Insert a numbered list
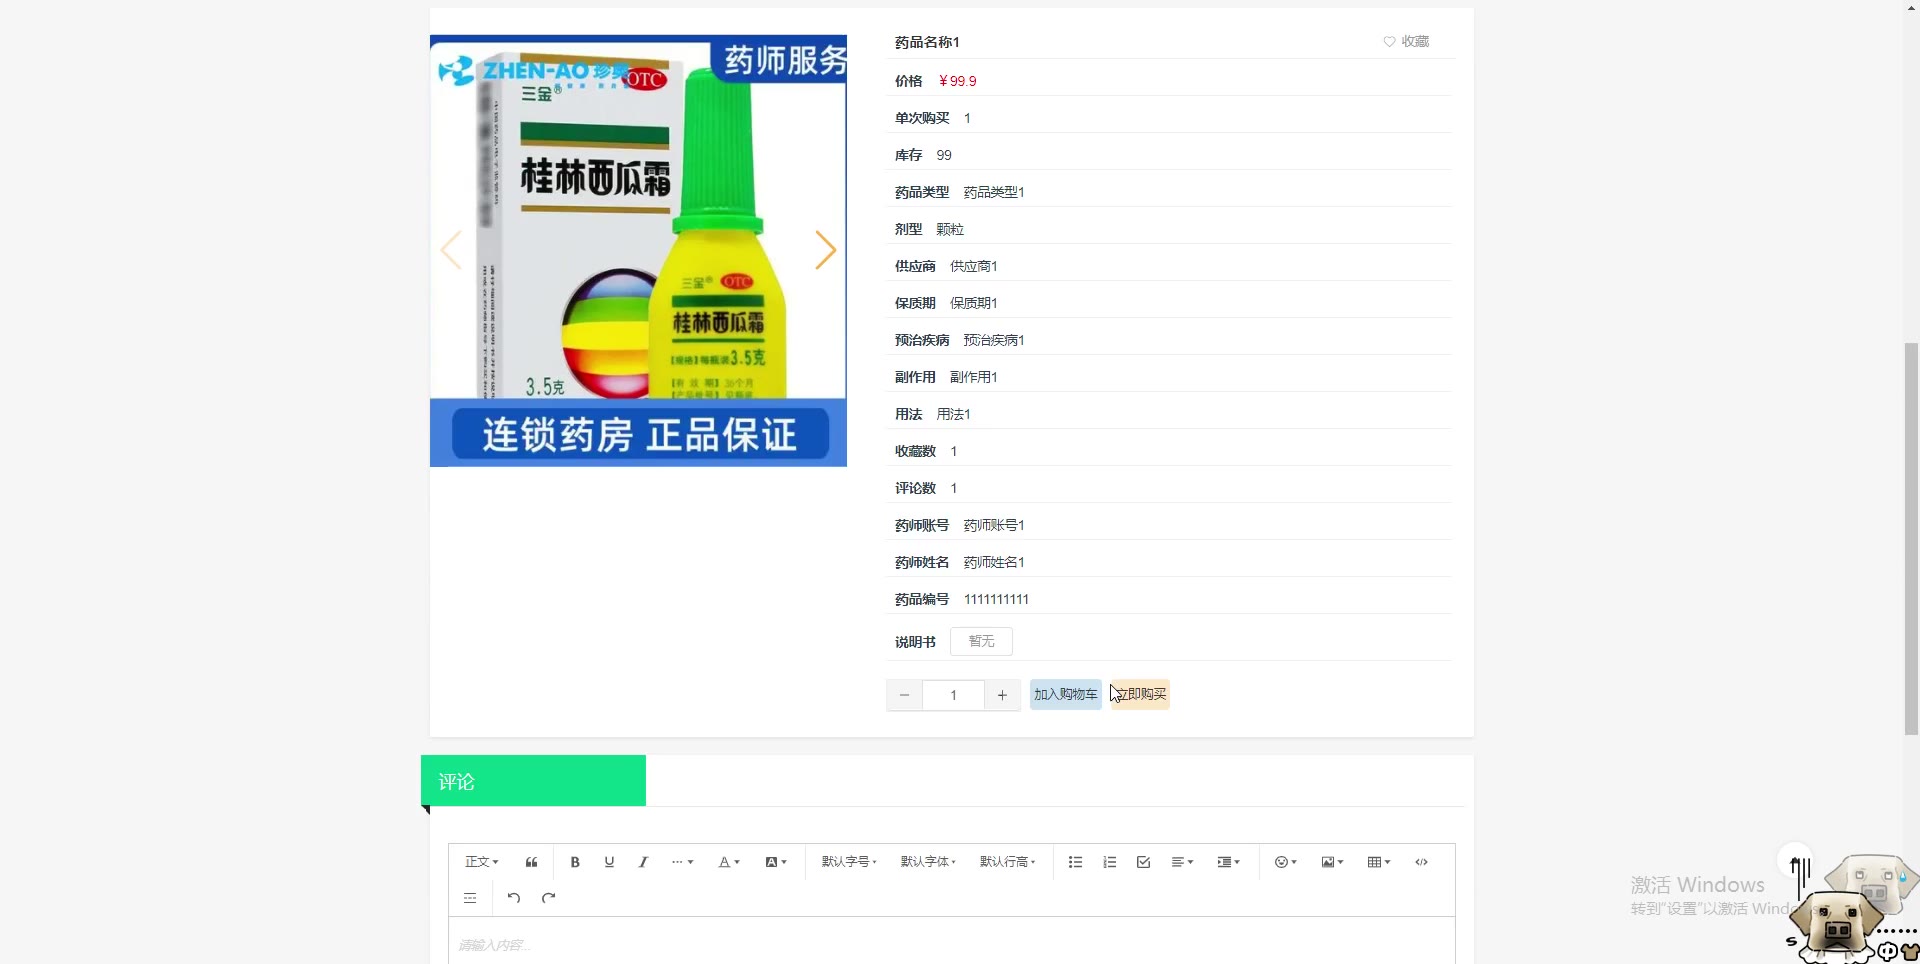The width and height of the screenshot is (1920, 964). click(1109, 862)
